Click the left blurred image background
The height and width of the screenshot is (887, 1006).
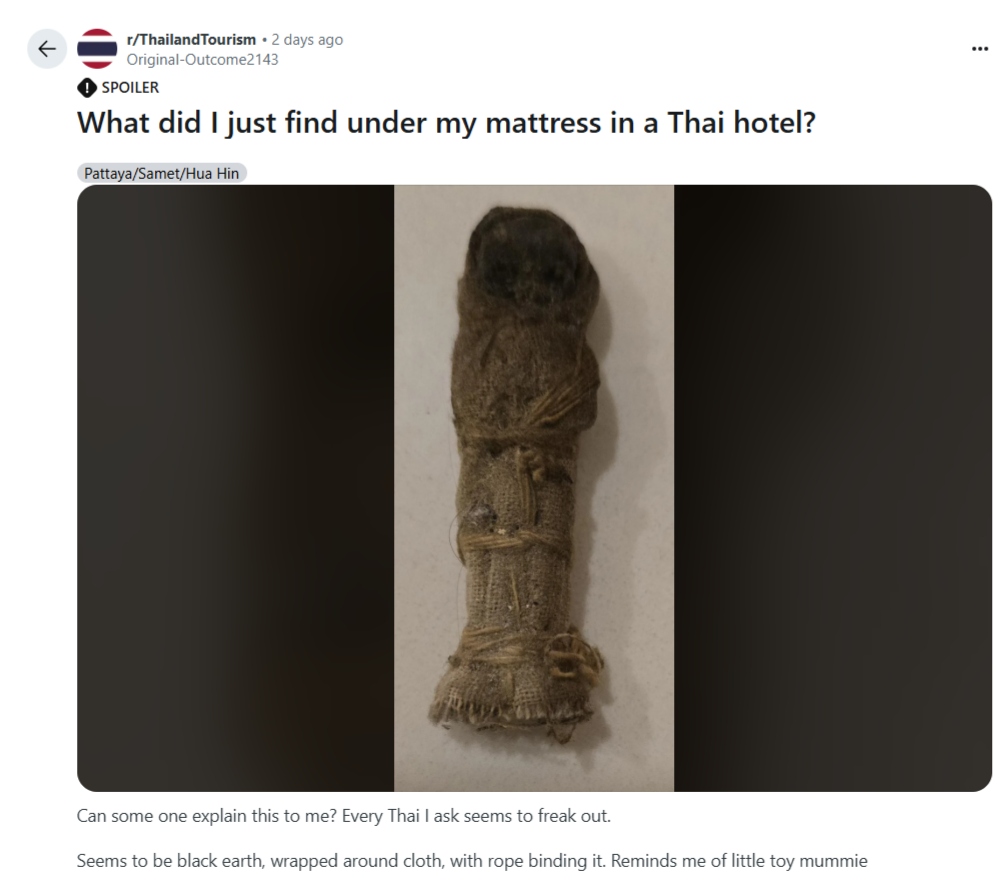click(235, 488)
